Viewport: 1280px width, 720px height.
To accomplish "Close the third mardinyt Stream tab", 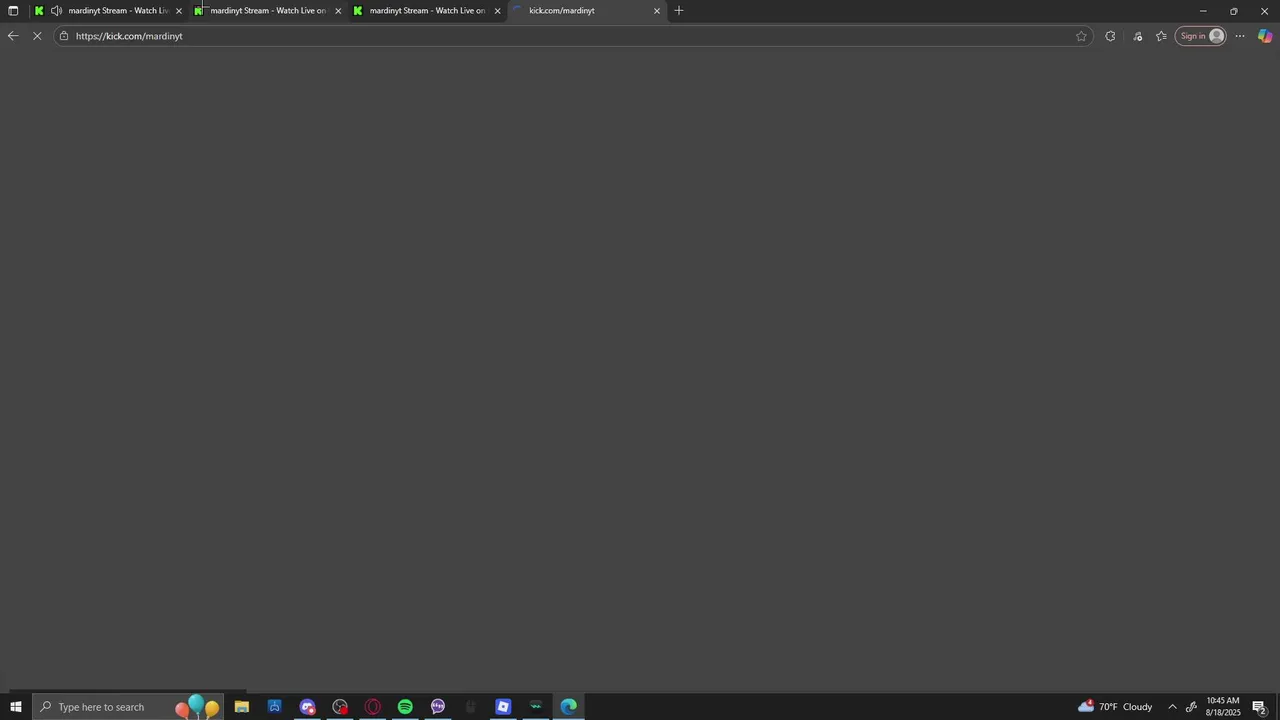I will click(497, 11).
